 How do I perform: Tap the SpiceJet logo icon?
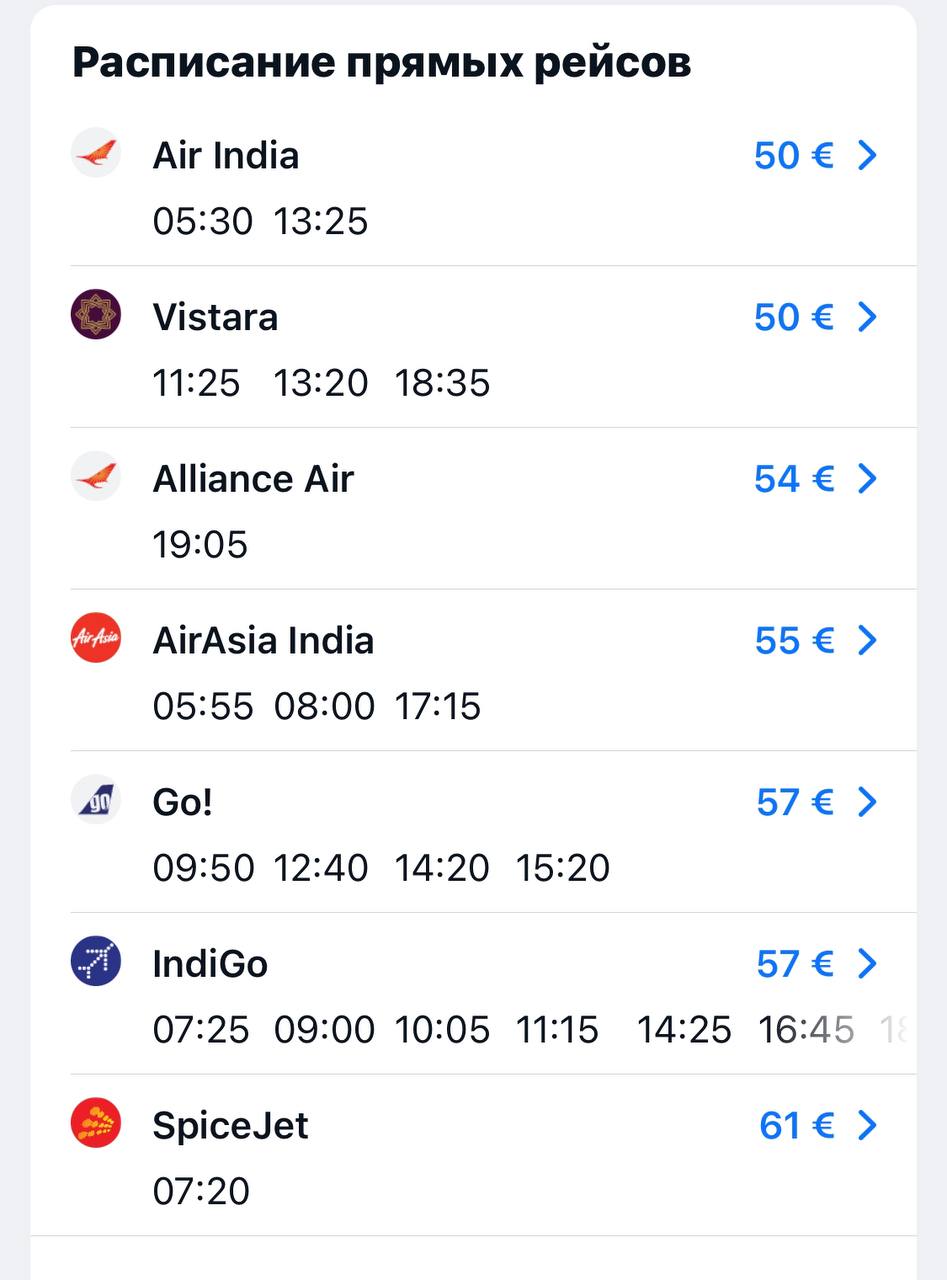(96, 1124)
